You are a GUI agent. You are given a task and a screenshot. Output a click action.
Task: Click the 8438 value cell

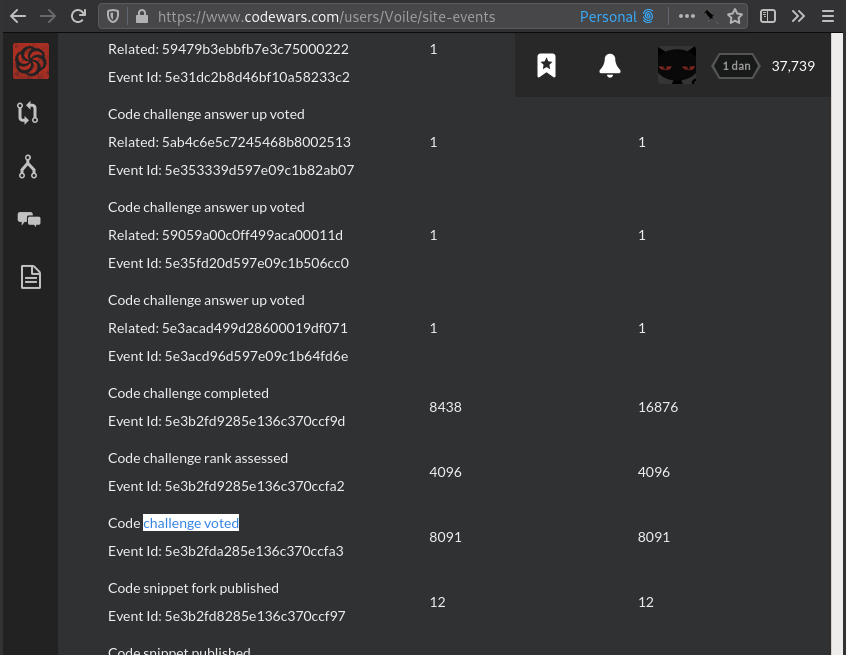[445, 407]
